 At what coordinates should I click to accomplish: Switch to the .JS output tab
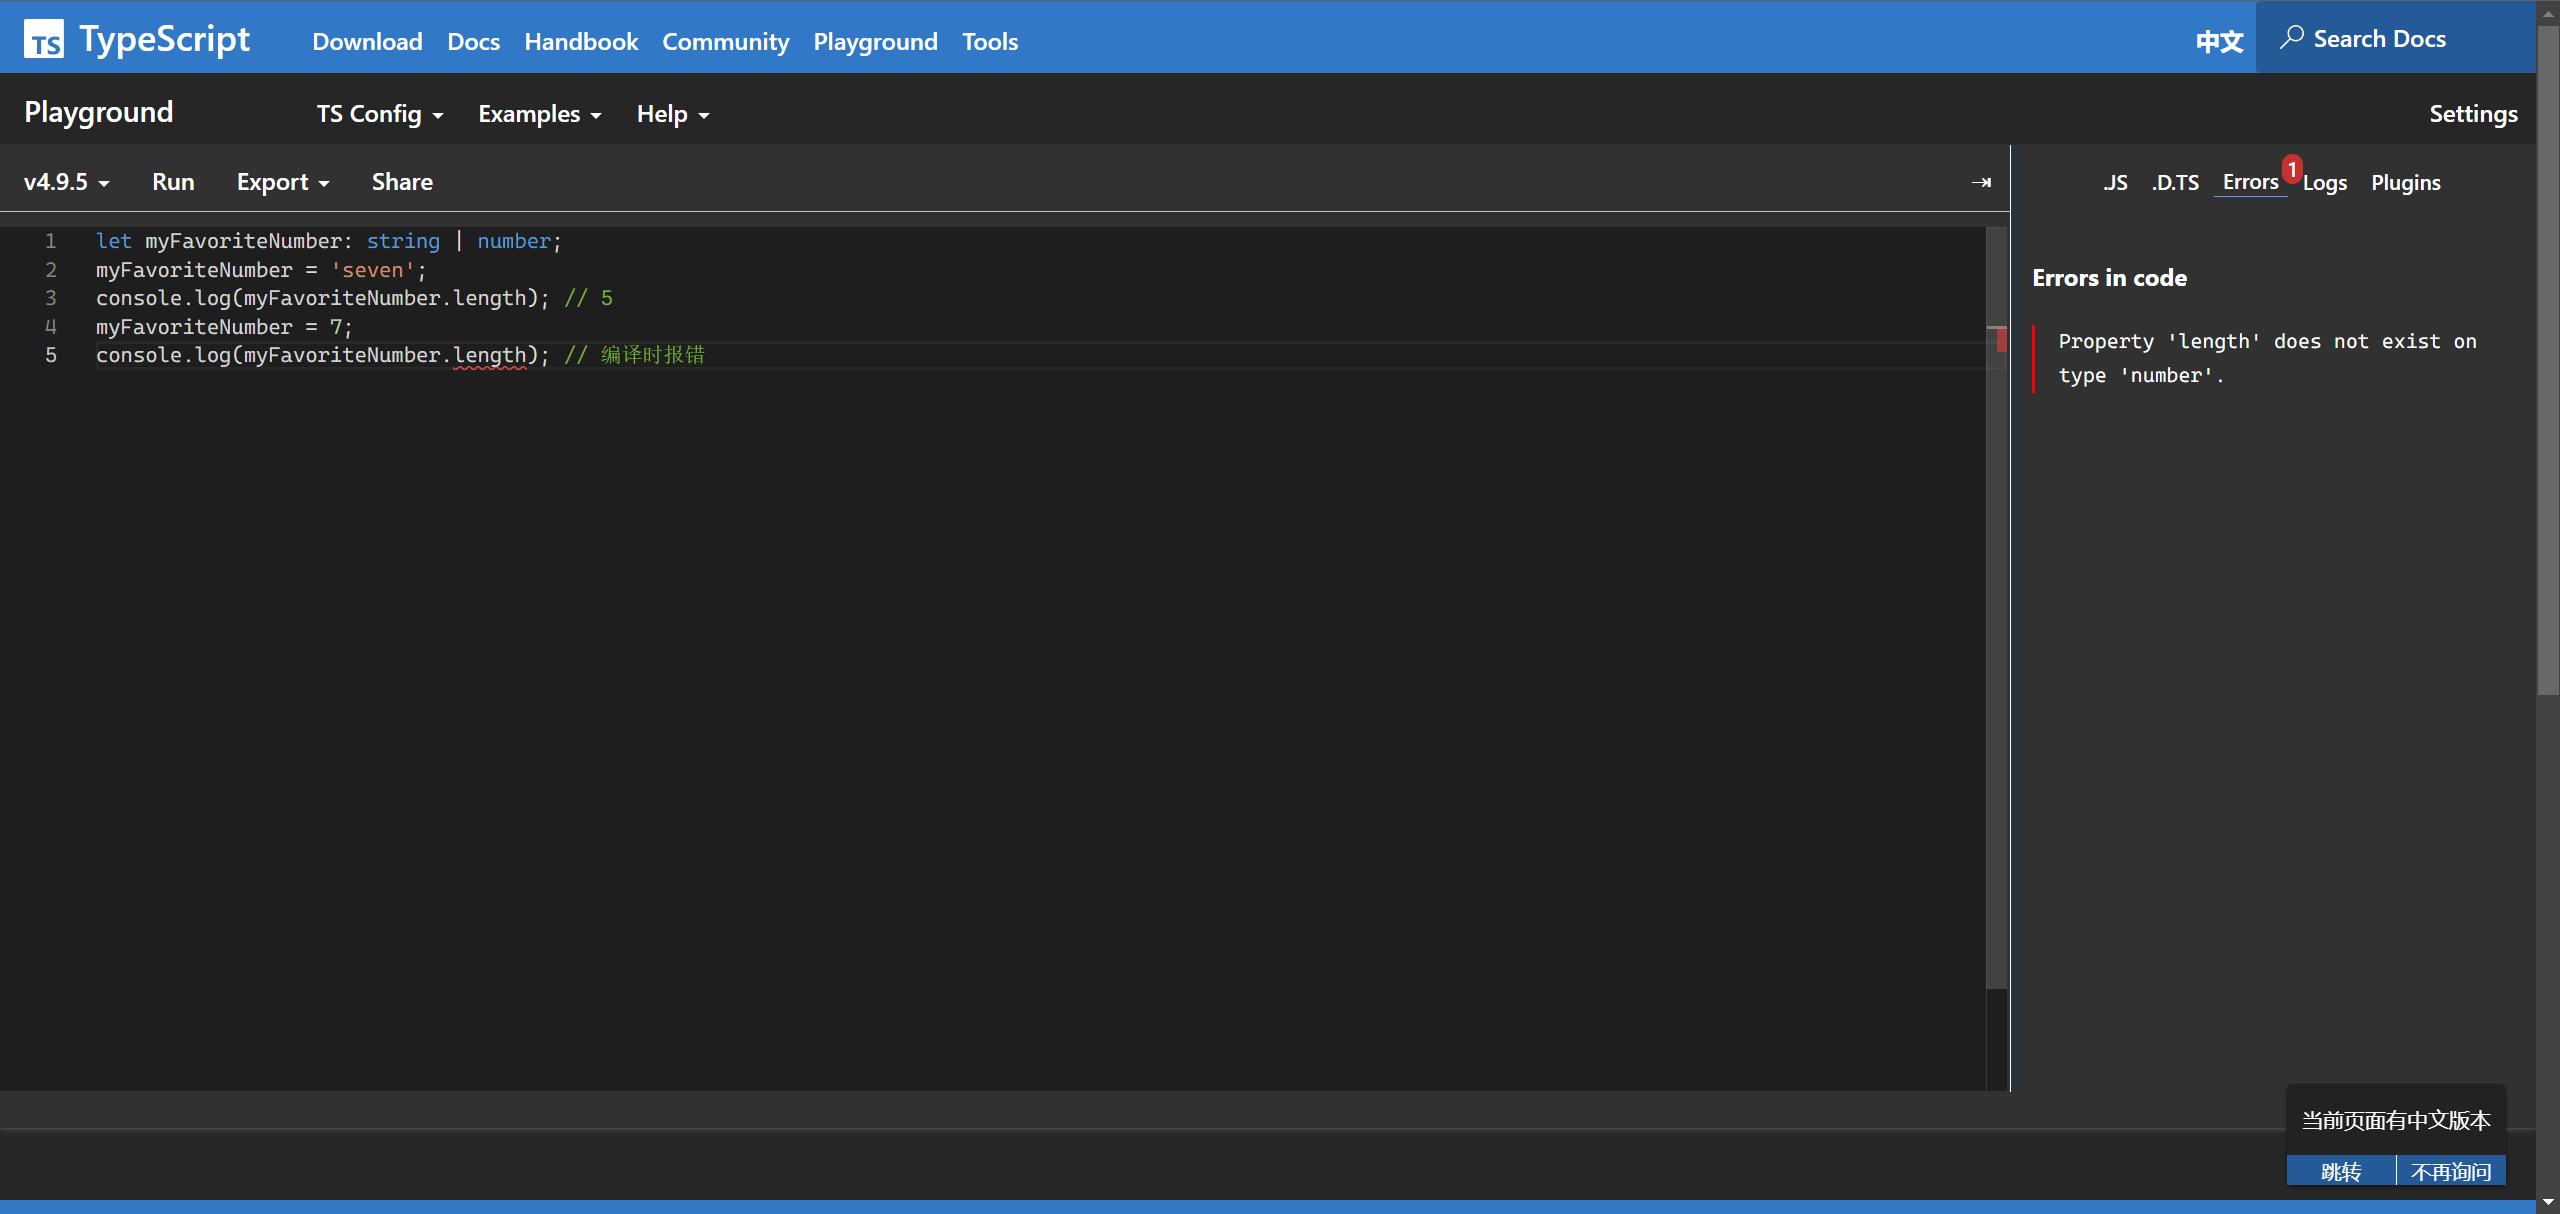[x=2114, y=183]
